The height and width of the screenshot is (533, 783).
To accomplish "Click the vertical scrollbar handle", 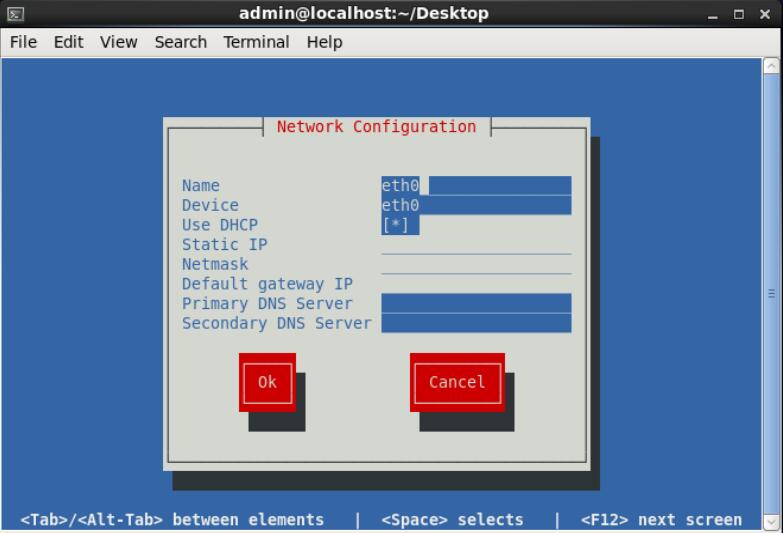I will 772,294.
